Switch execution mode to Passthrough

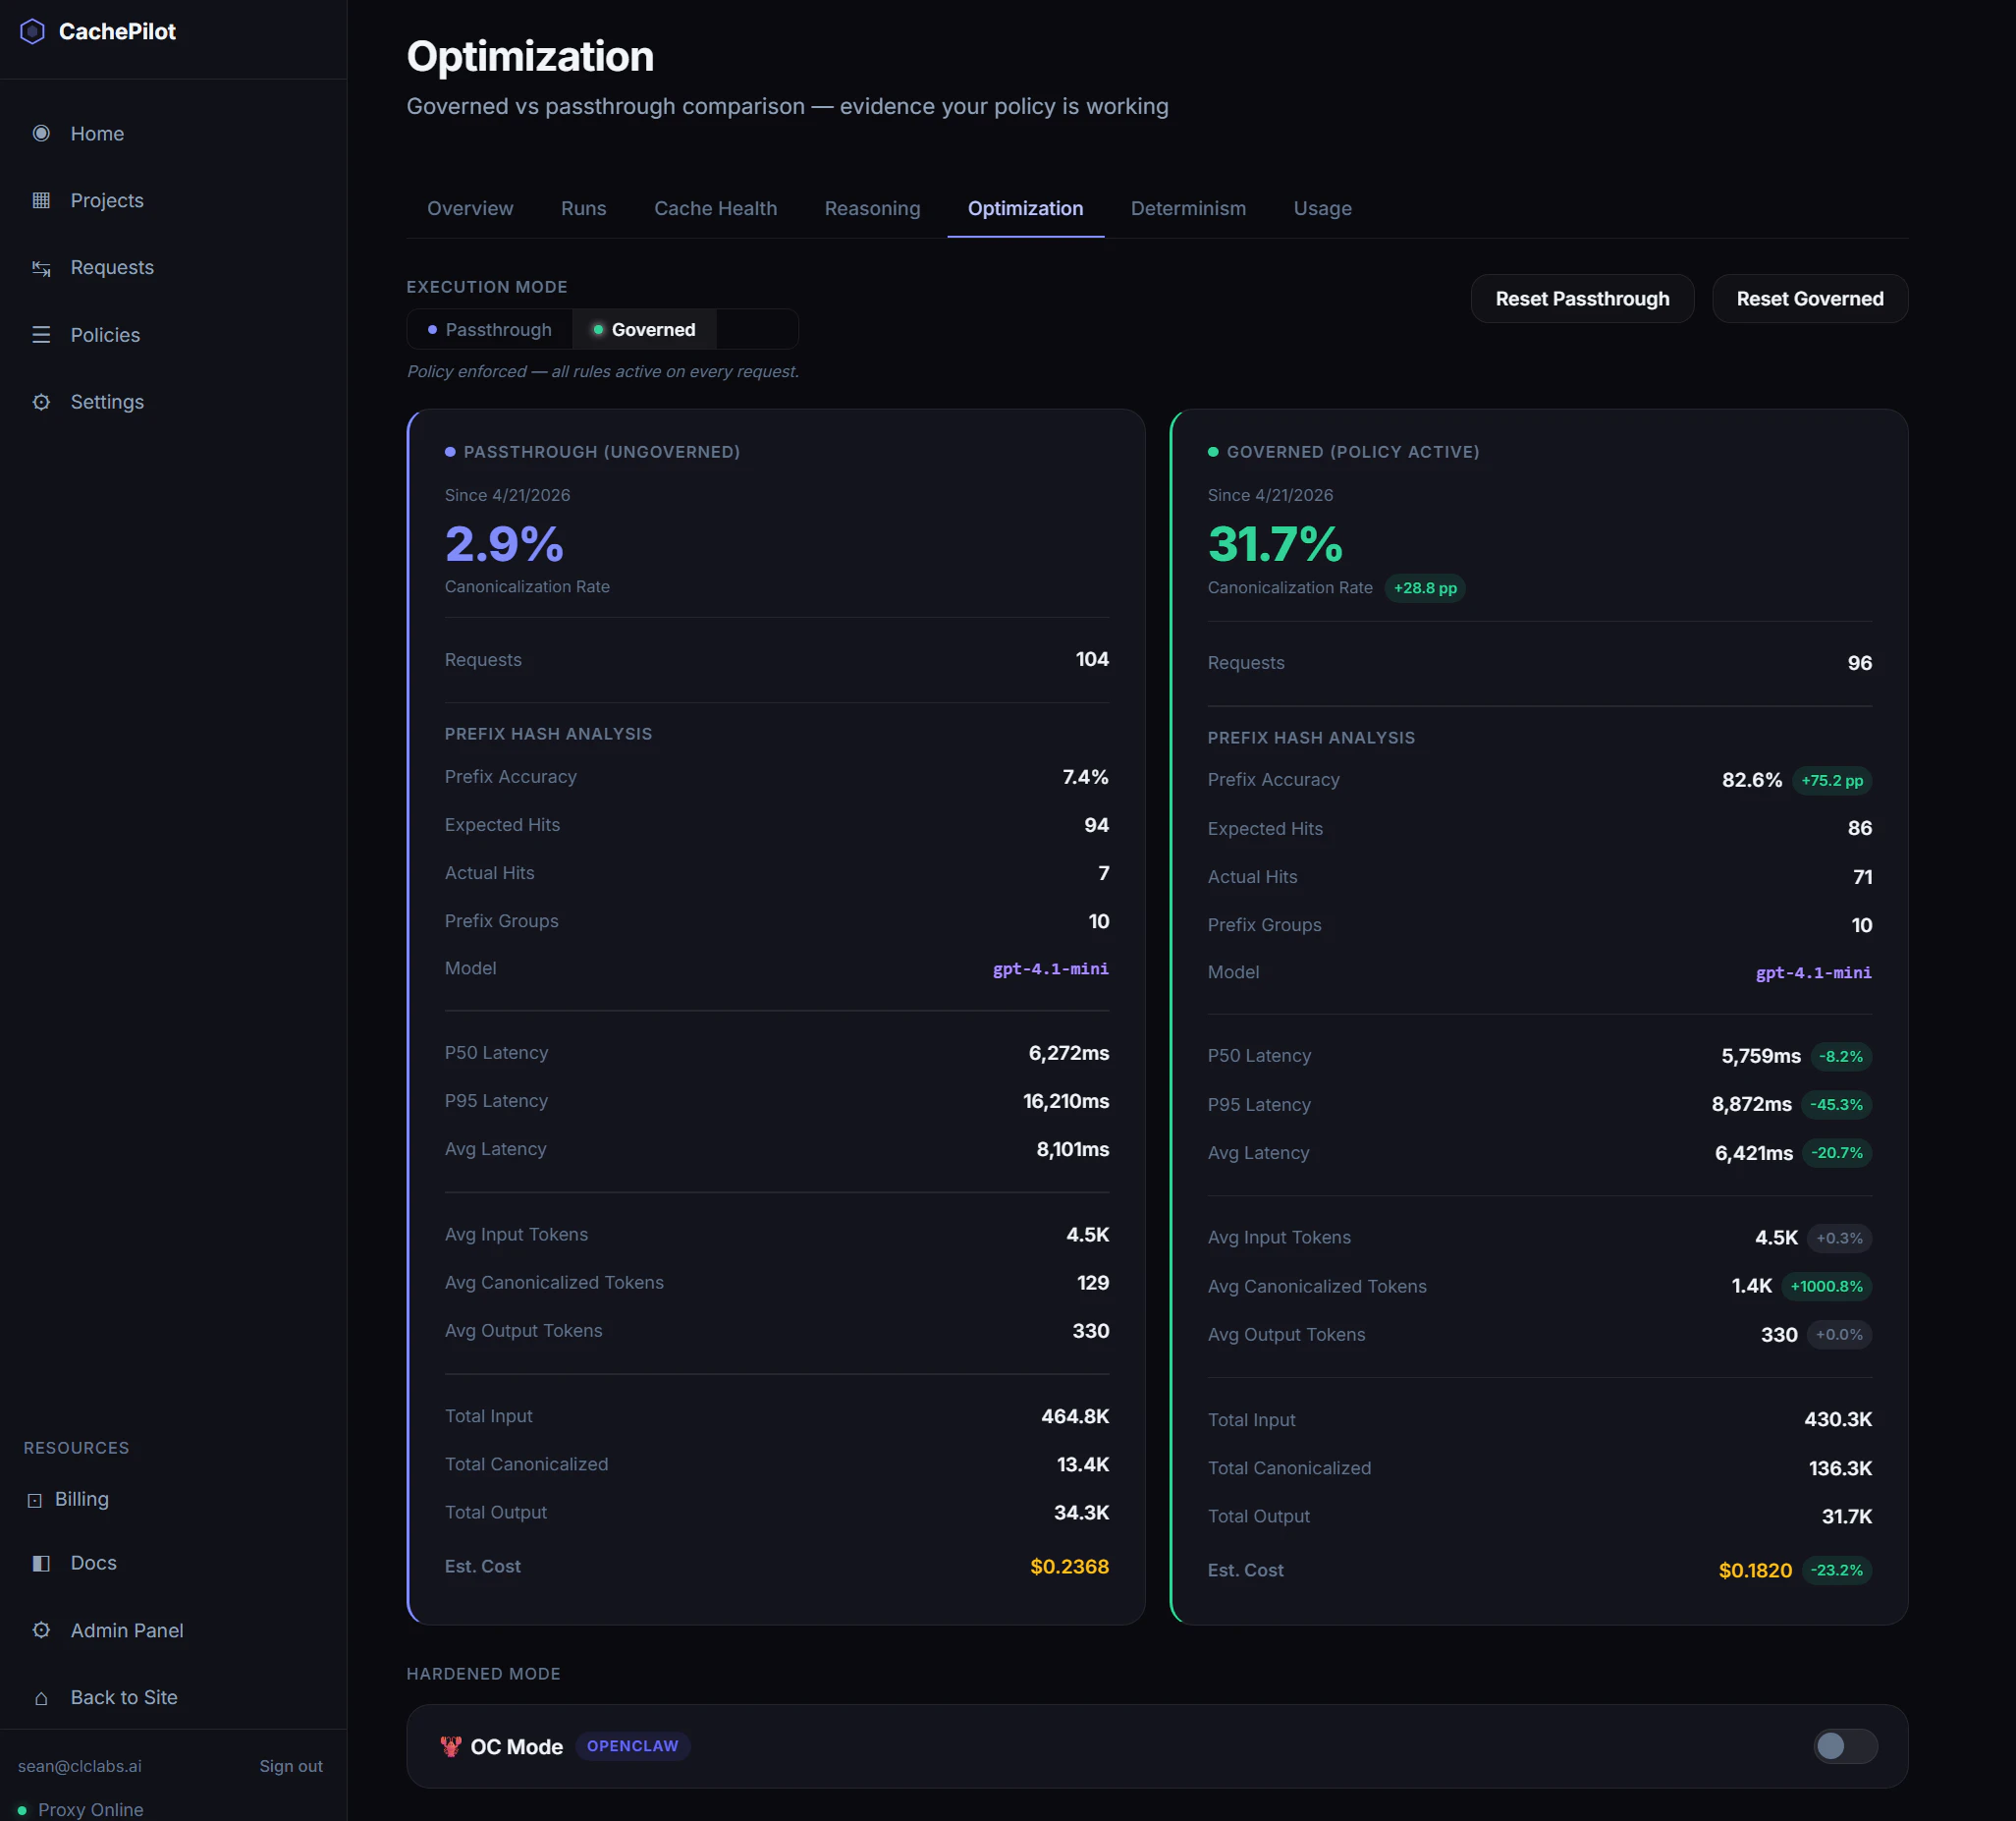[x=490, y=330]
